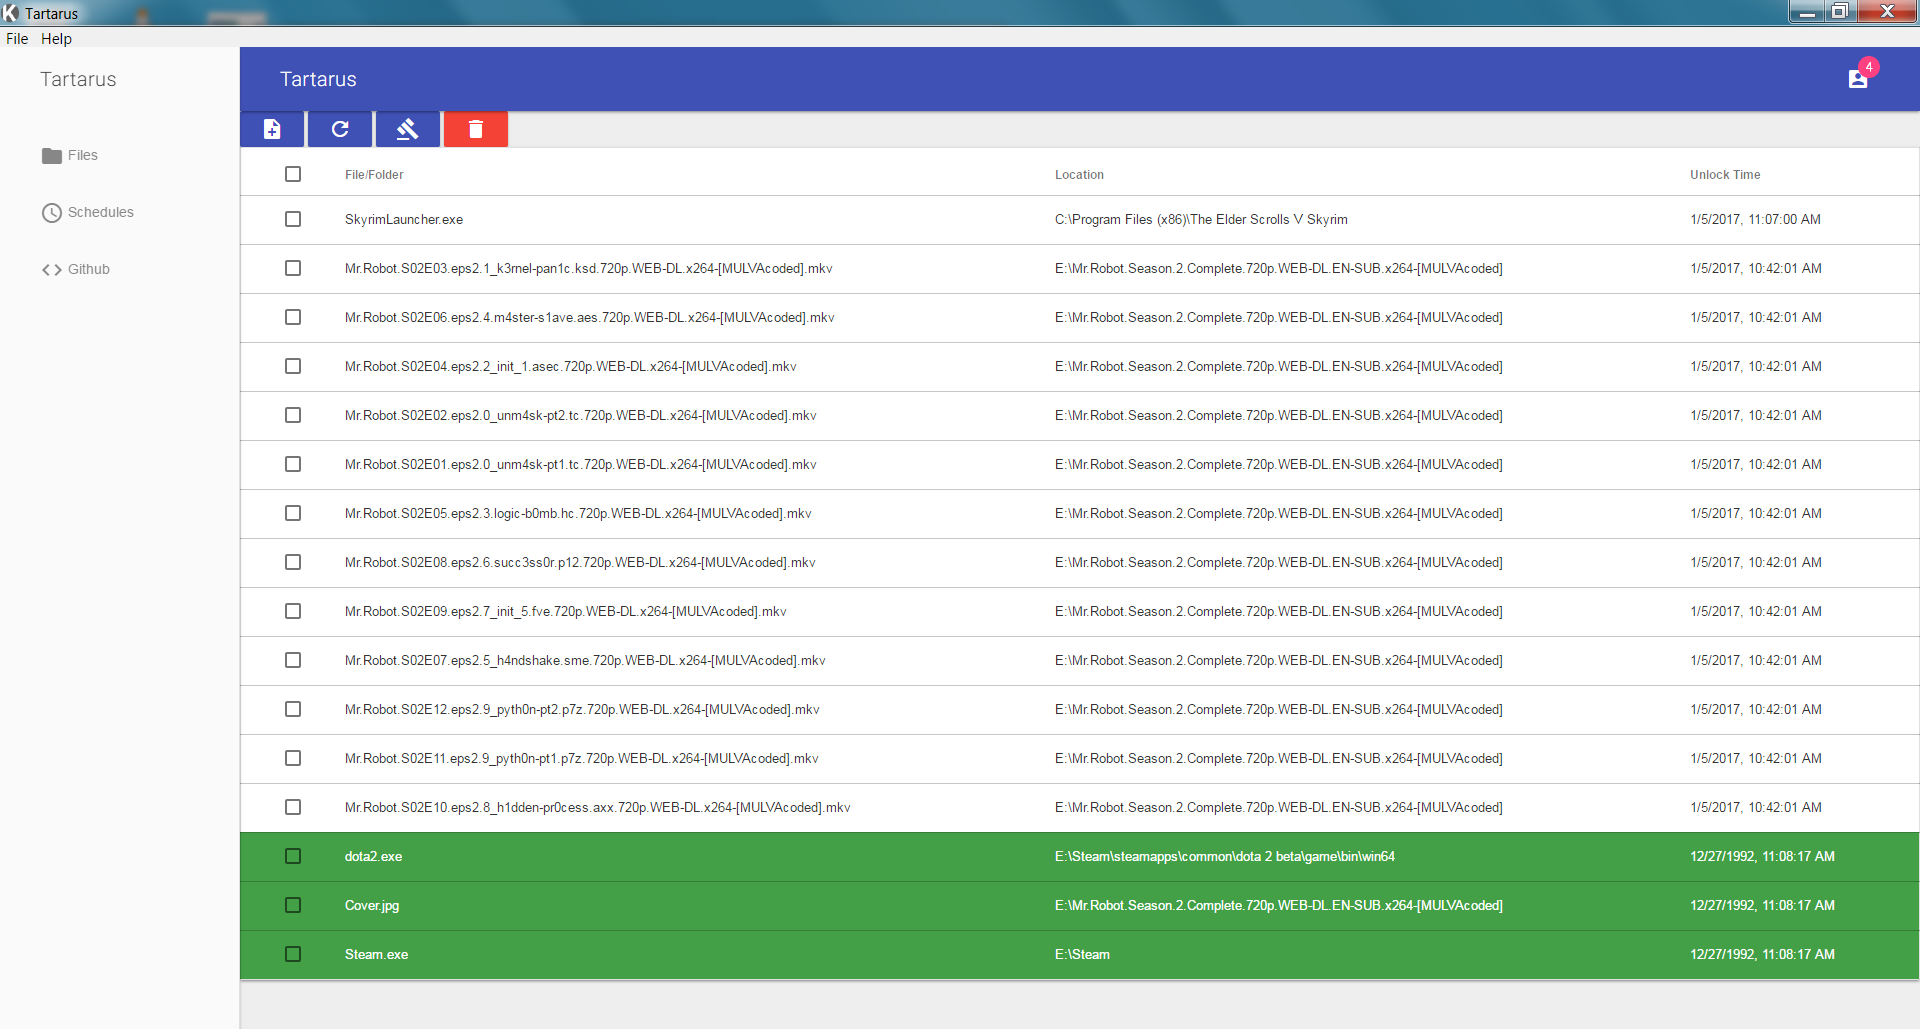The height and width of the screenshot is (1029, 1920).
Task: Click the S02E05 logic-b0mb file name
Action: pos(578,513)
